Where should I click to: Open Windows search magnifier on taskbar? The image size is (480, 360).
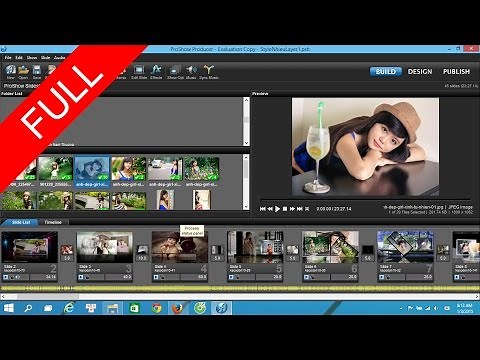[x=28, y=308]
